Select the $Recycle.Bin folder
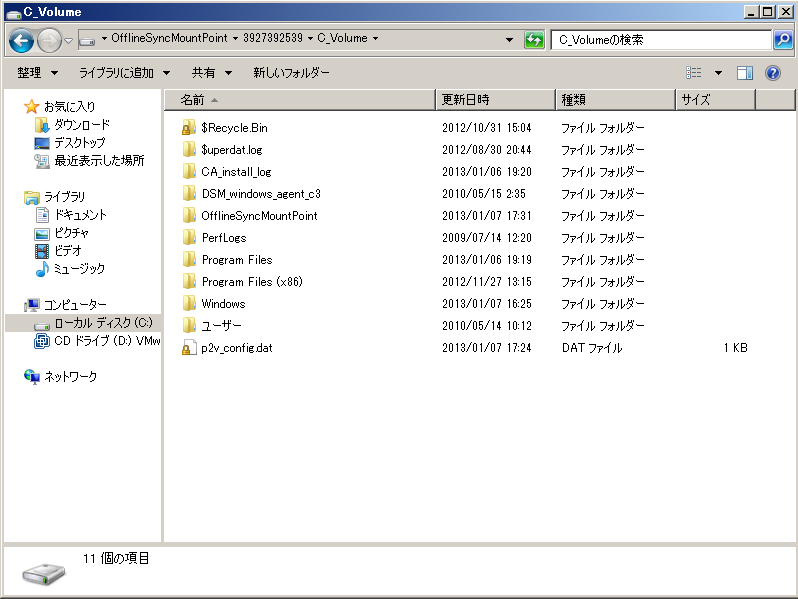 pos(224,128)
